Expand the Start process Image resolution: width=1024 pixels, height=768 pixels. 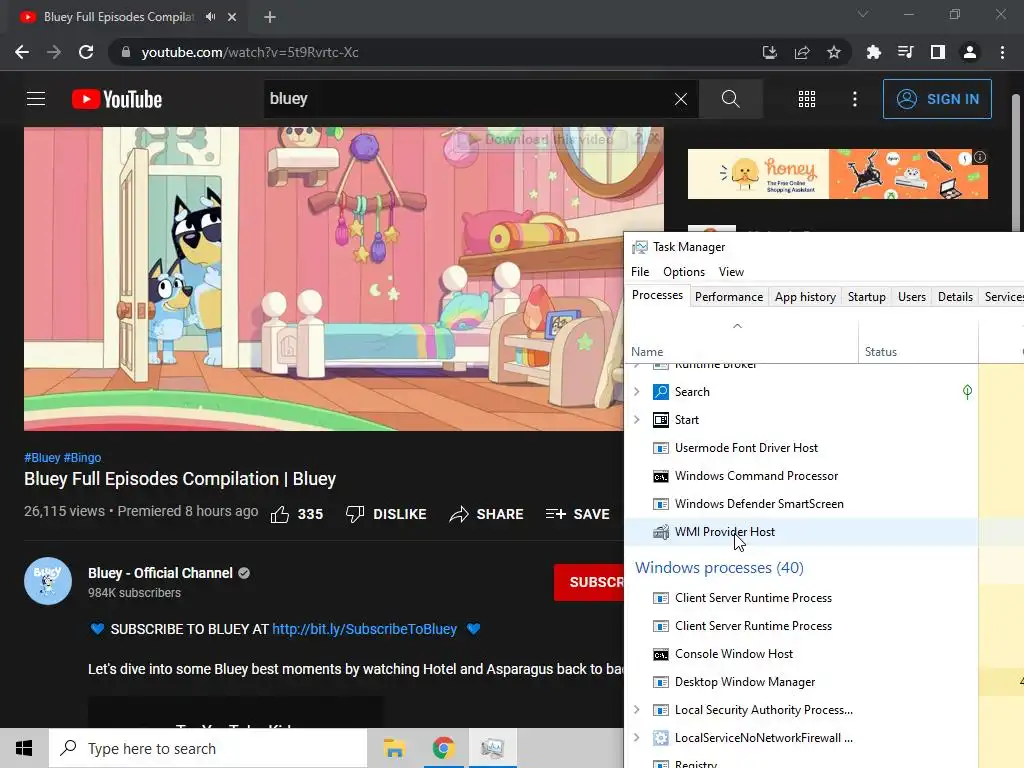[637, 419]
